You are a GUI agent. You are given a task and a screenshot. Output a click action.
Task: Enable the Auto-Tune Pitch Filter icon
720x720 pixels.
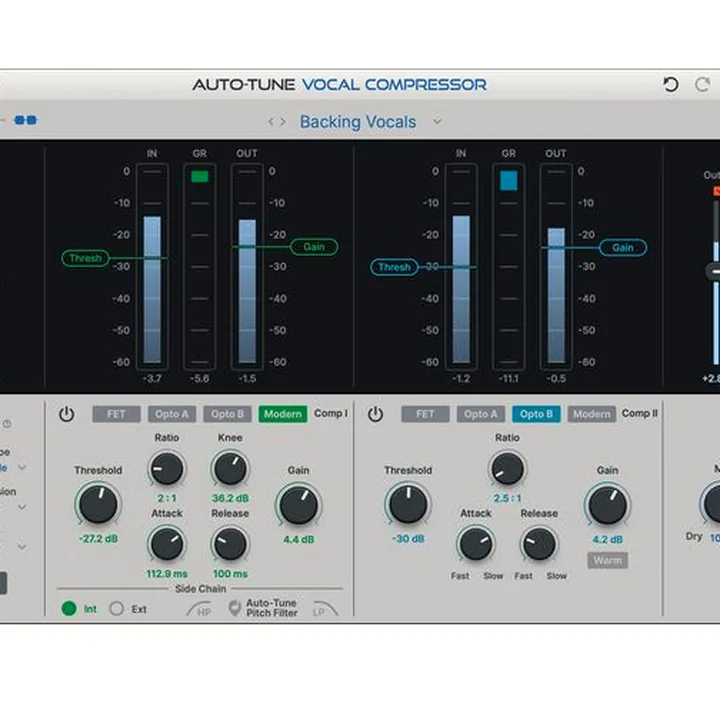click(235, 608)
